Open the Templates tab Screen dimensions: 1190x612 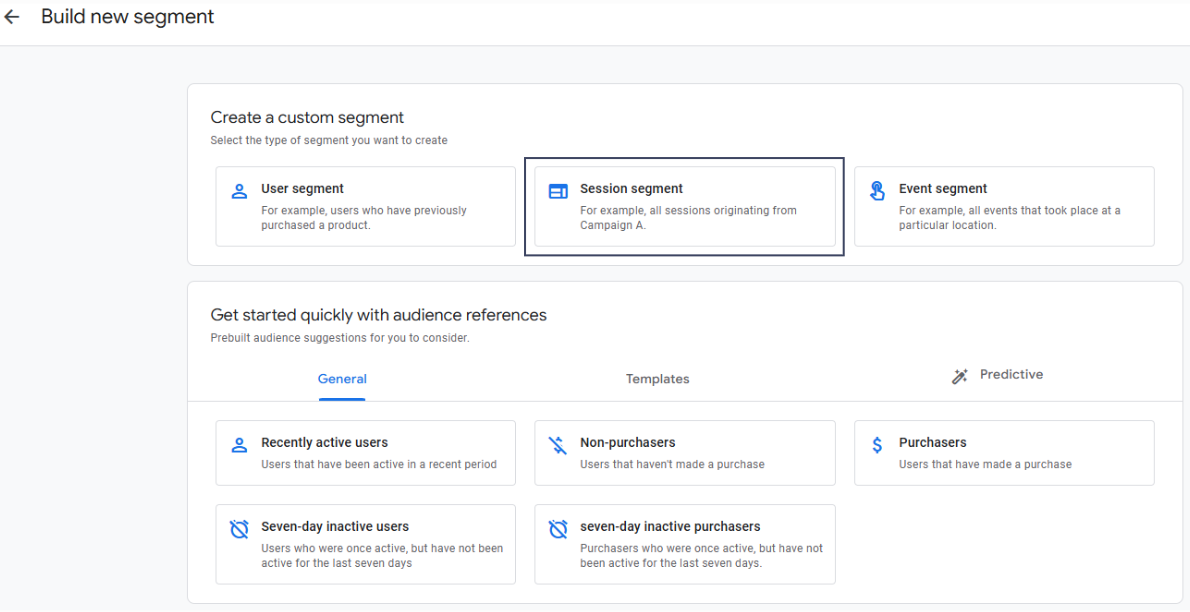point(657,379)
